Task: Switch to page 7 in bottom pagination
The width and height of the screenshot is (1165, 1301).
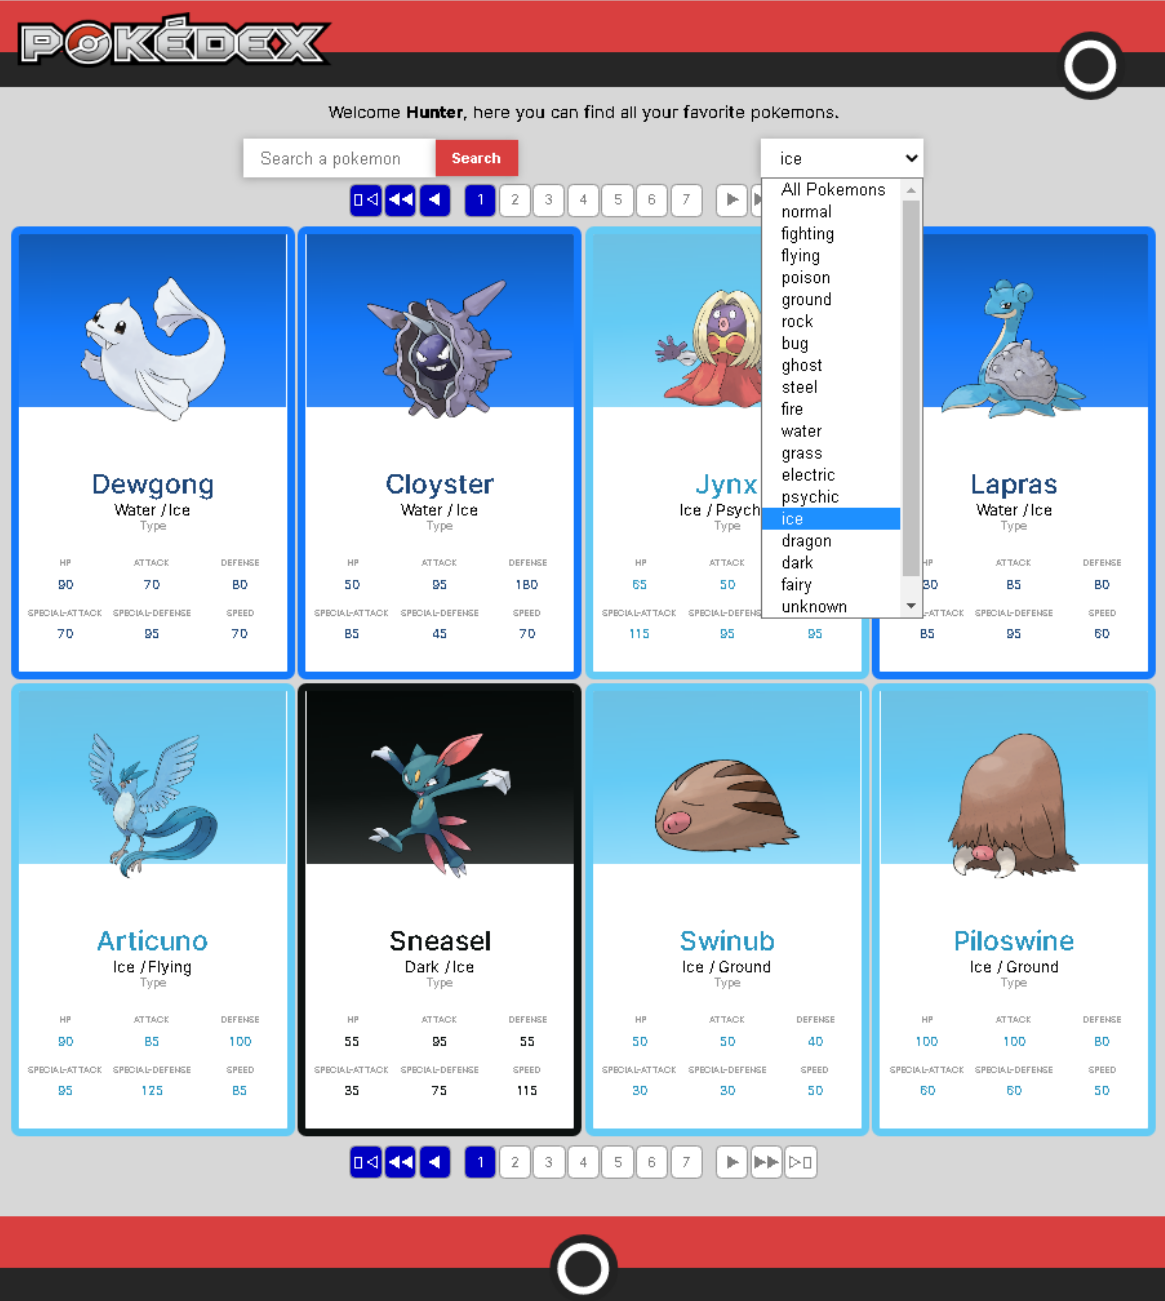Action: (x=686, y=1162)
